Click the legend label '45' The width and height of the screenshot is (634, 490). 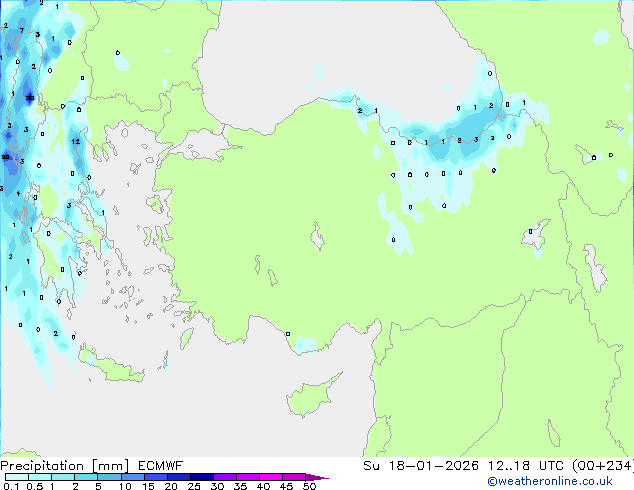point(286,486)
